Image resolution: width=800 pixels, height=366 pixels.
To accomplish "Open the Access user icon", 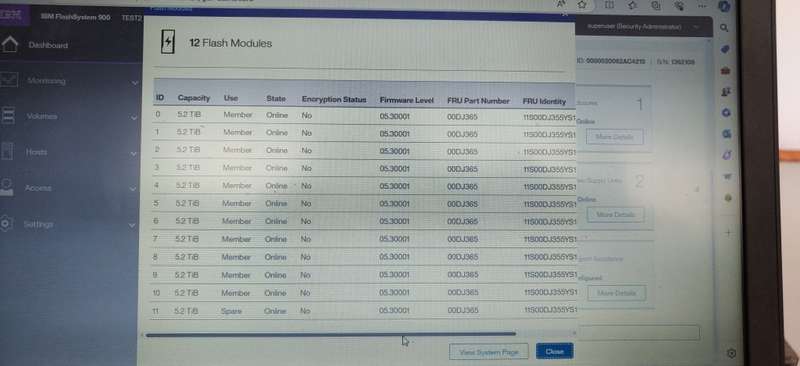I will click(7, 187).
